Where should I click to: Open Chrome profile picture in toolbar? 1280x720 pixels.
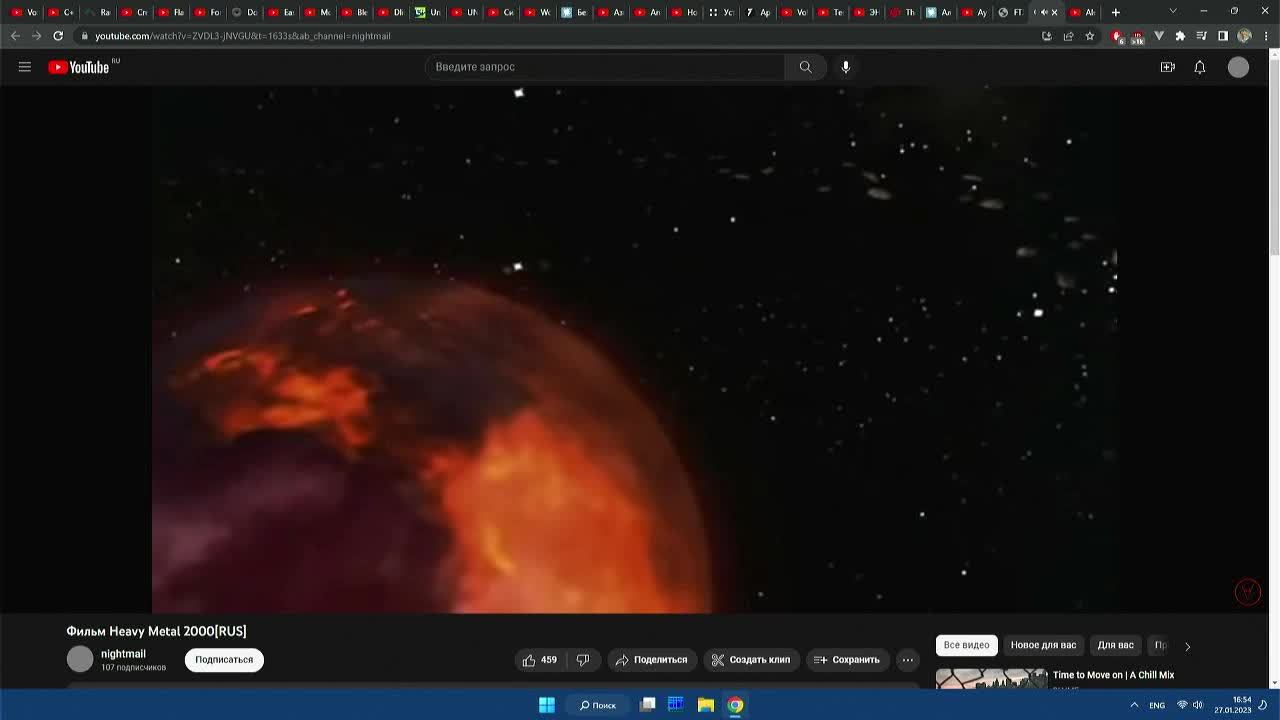coord(1244,36)
